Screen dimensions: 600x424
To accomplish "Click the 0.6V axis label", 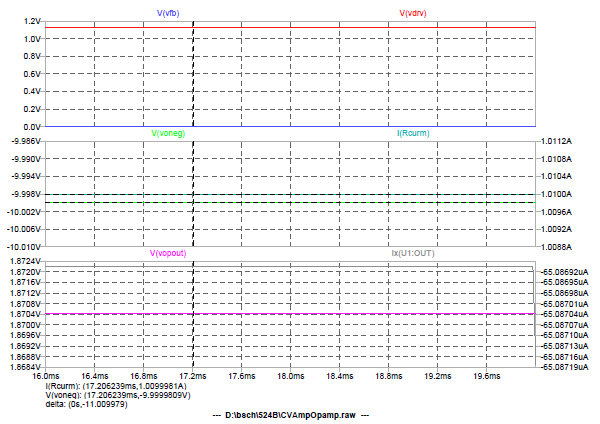I will coord(32,74).
